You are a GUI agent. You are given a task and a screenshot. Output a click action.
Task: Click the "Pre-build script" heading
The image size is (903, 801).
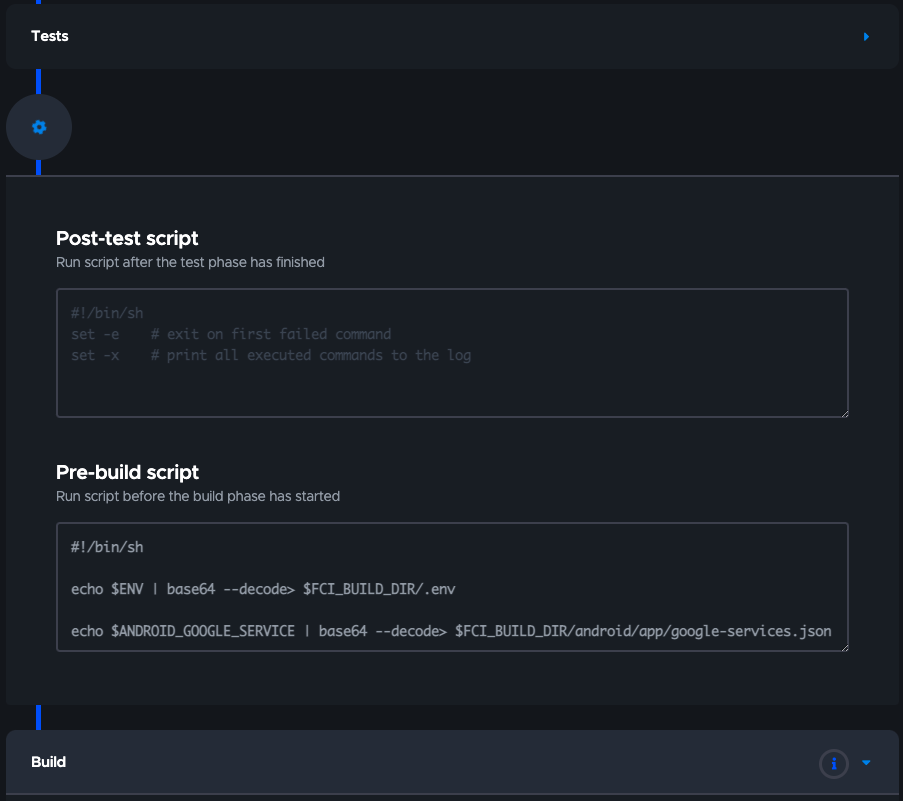(127, 472)
